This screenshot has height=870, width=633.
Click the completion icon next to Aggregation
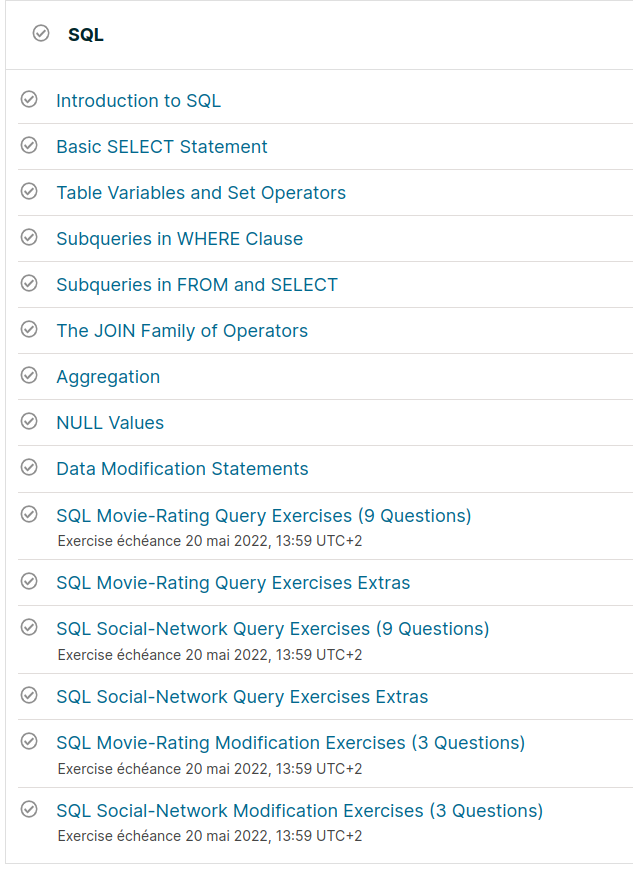point(29,375)
